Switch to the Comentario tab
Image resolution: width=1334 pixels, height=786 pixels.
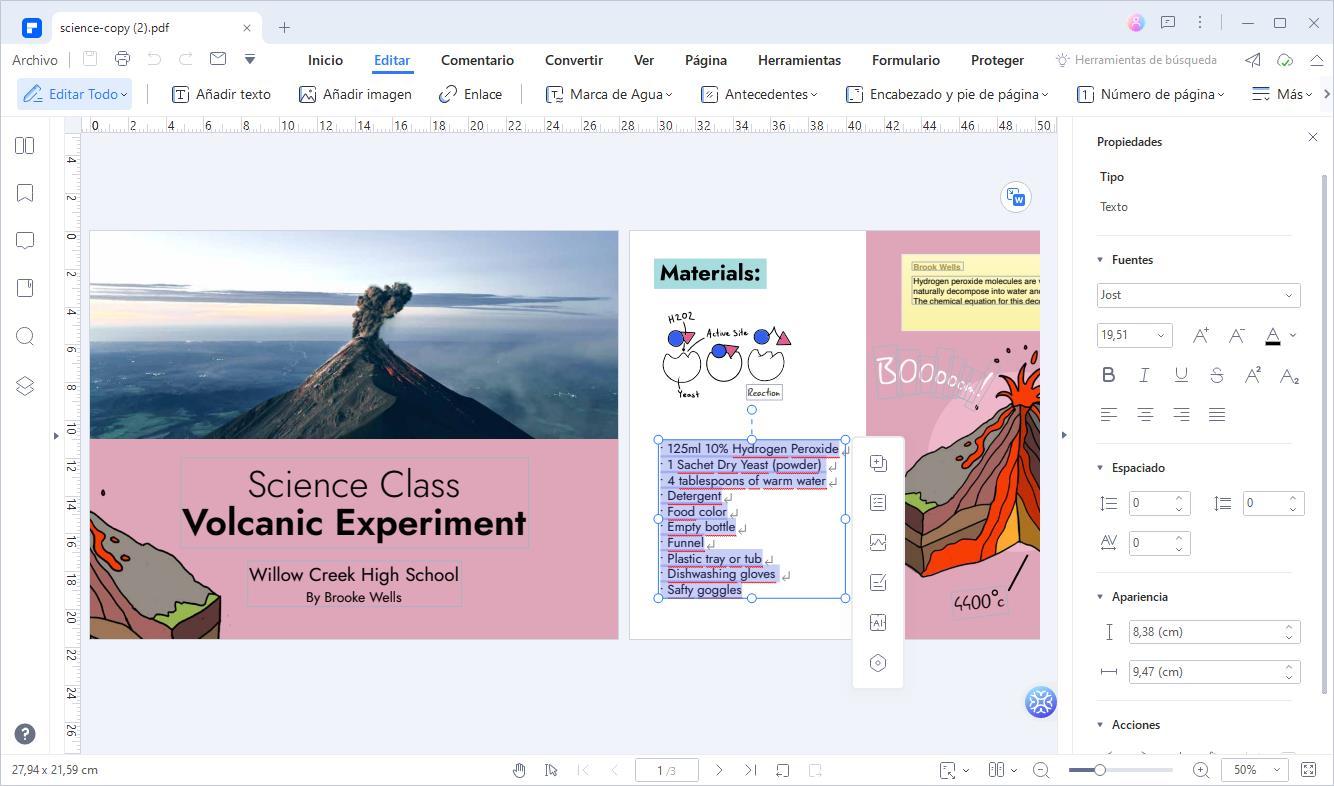477,60
